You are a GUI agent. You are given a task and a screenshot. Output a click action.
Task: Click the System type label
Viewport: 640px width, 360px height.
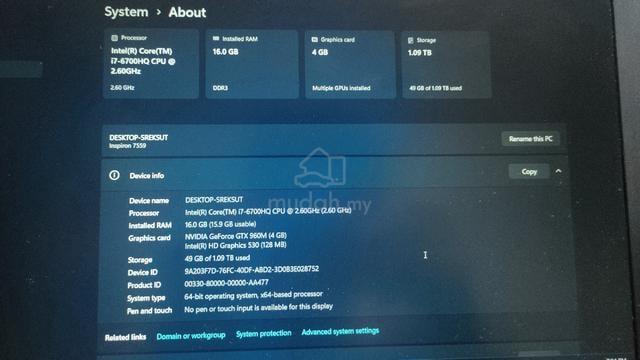pyautogui.click(x=146, y=298)
